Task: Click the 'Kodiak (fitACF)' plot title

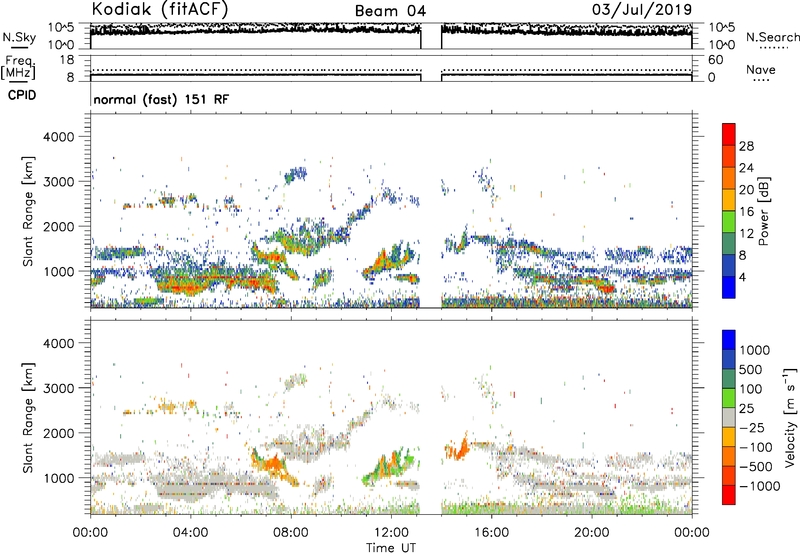Action: click(160, 9)
